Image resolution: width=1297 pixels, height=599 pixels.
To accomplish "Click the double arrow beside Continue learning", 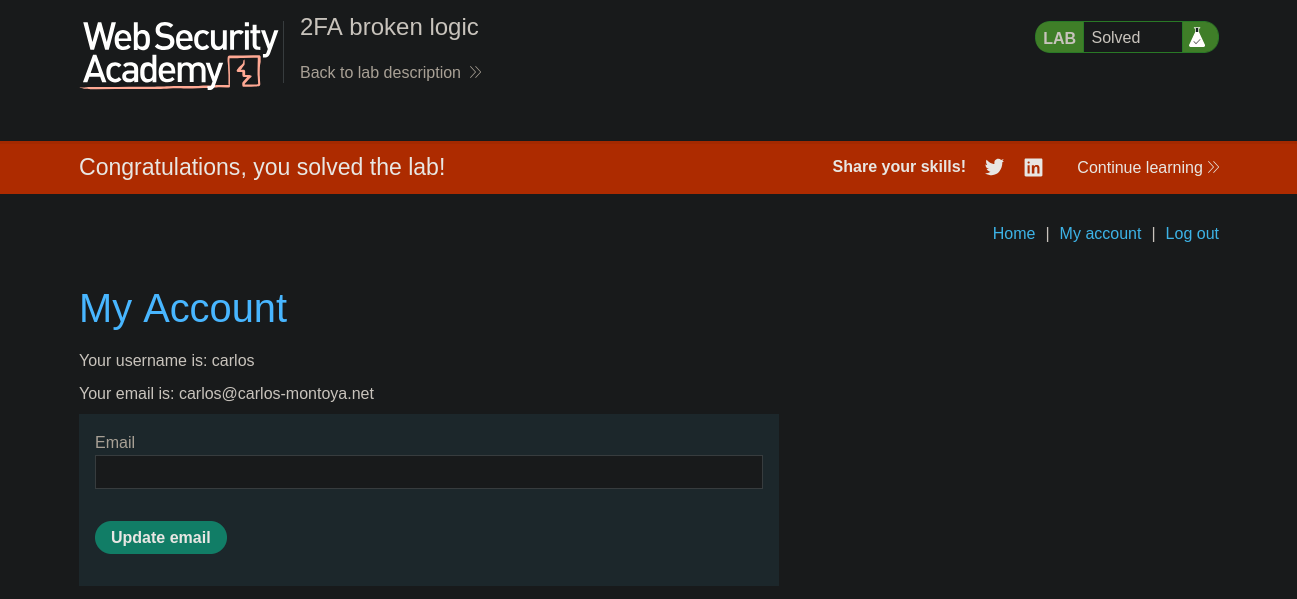I will point(1214,167).
